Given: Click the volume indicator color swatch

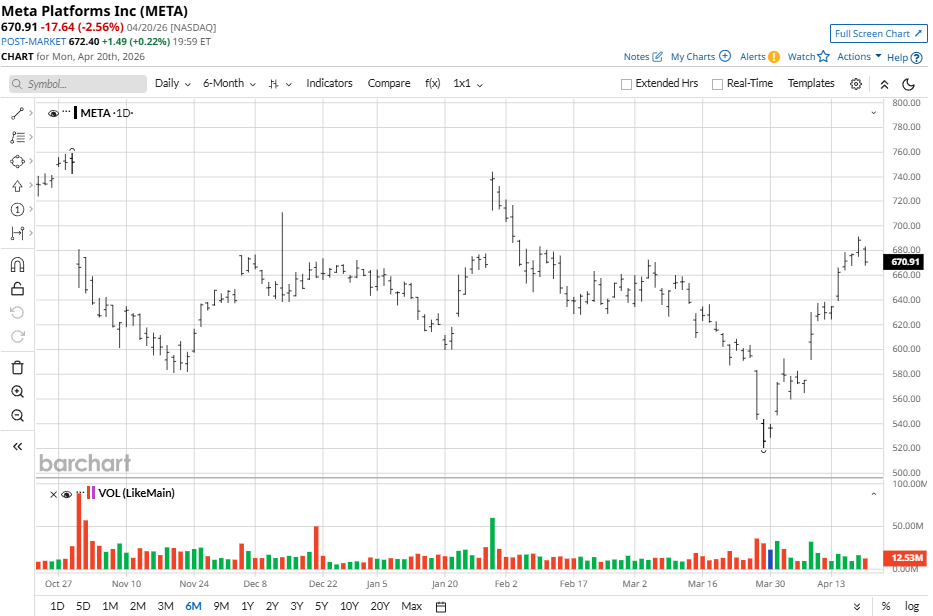Looking at the screenshot, I should pos(91,493).
